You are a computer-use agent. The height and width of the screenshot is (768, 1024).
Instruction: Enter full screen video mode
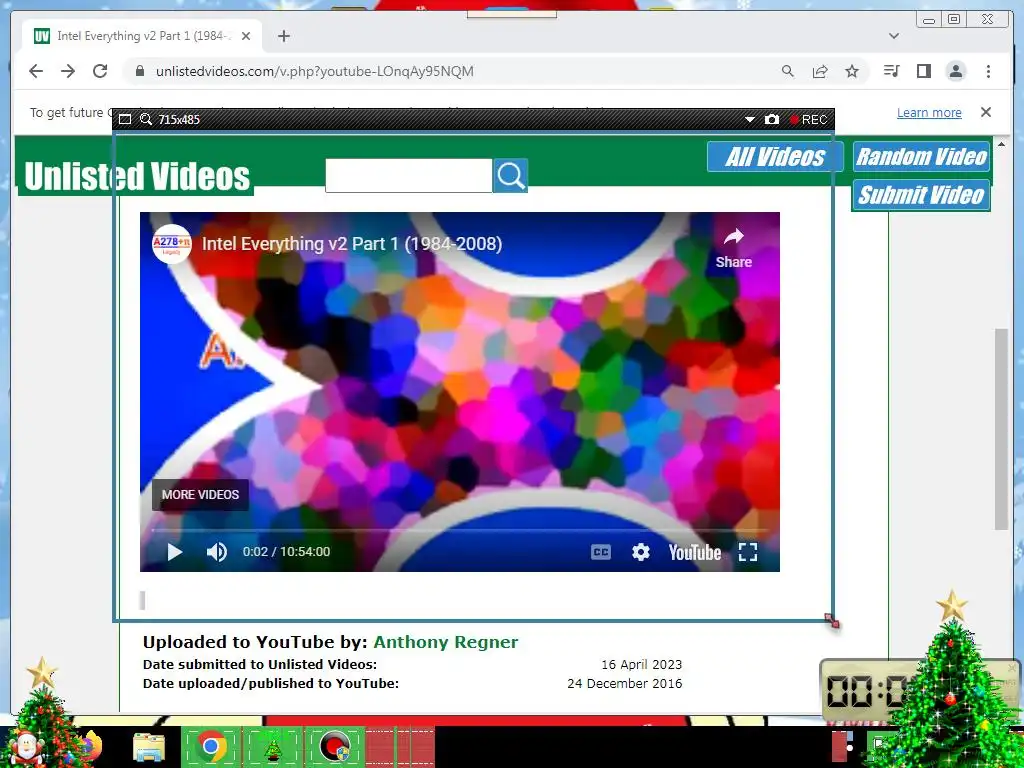748,552
